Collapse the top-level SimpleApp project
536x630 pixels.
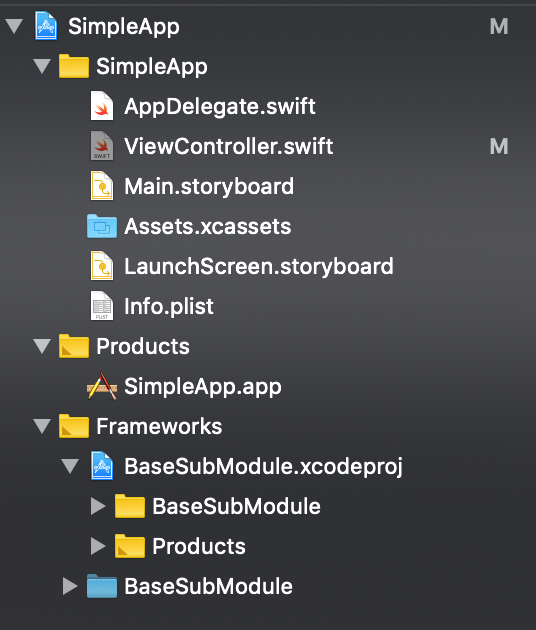click(x=14, y=27)
